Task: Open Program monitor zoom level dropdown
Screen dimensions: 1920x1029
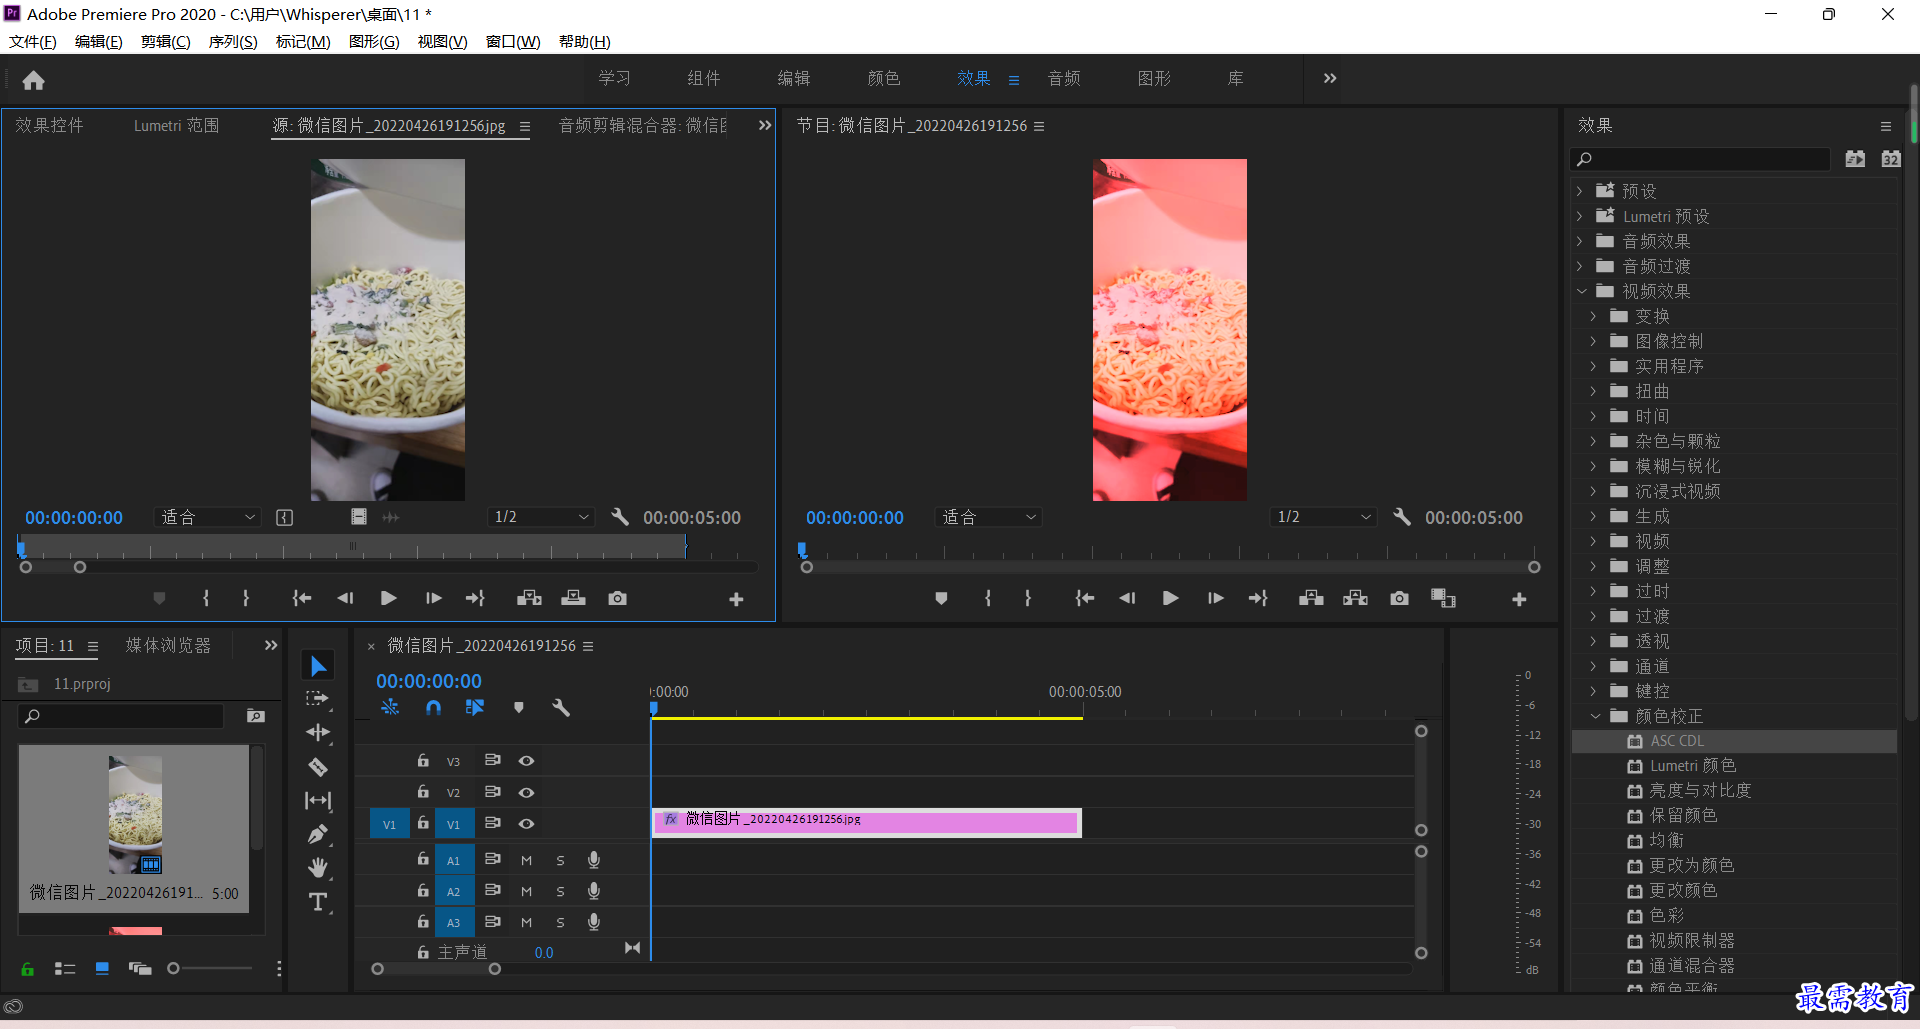Action: coord(989,517)
